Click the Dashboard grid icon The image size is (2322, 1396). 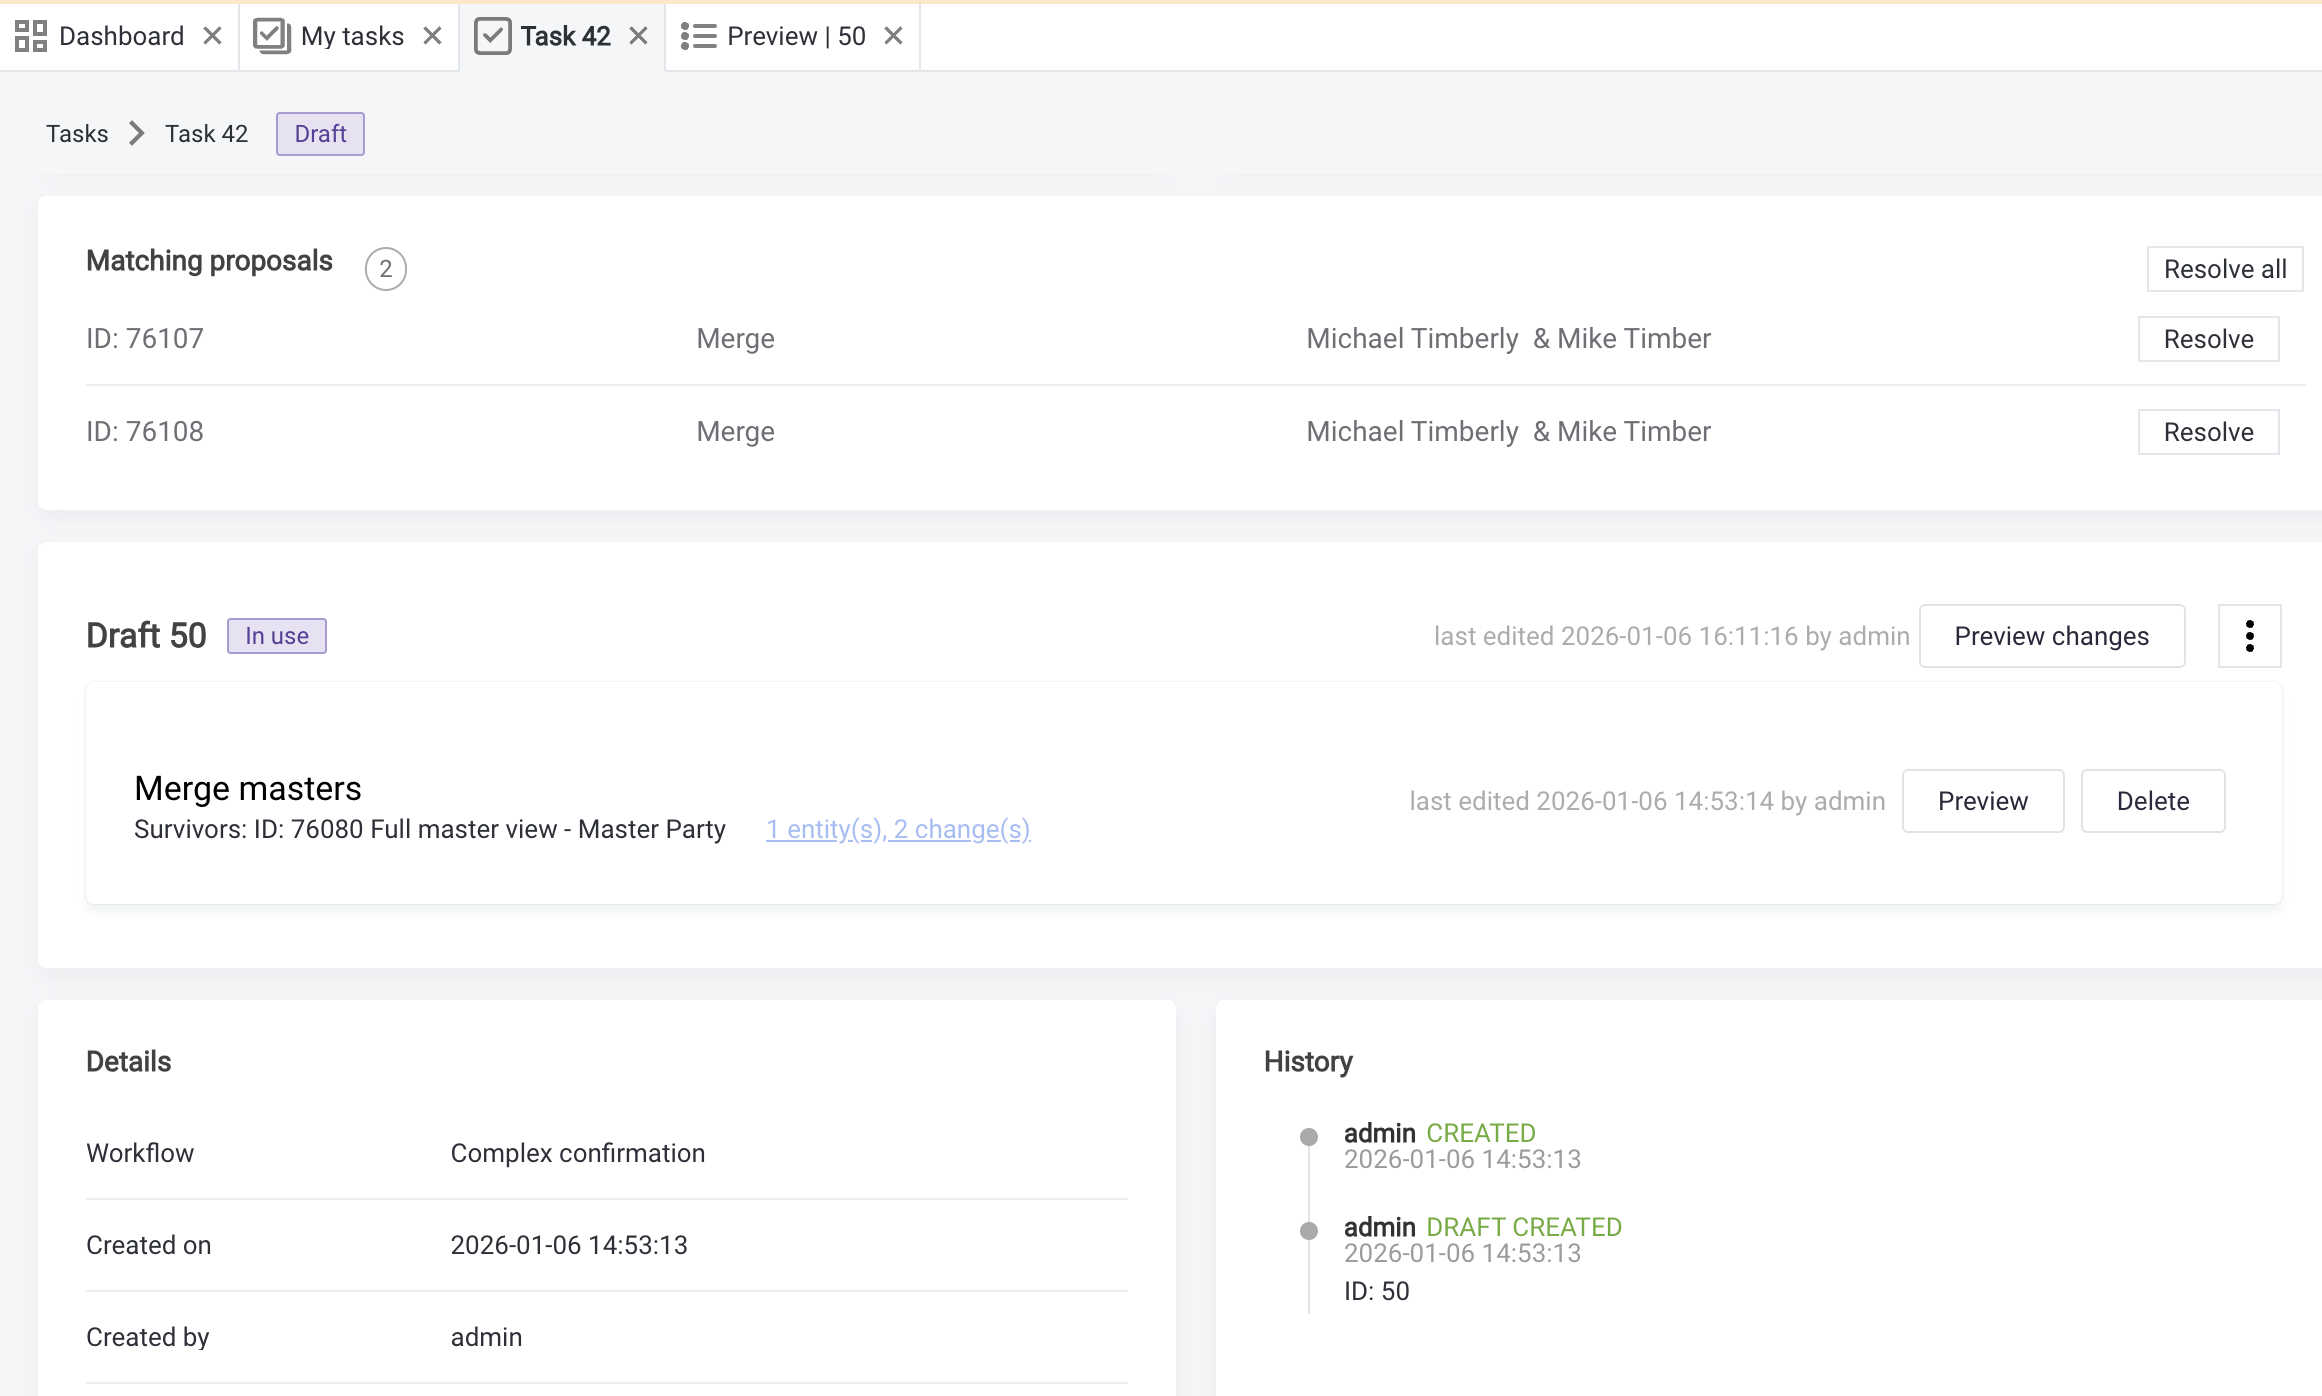(31, 36)
